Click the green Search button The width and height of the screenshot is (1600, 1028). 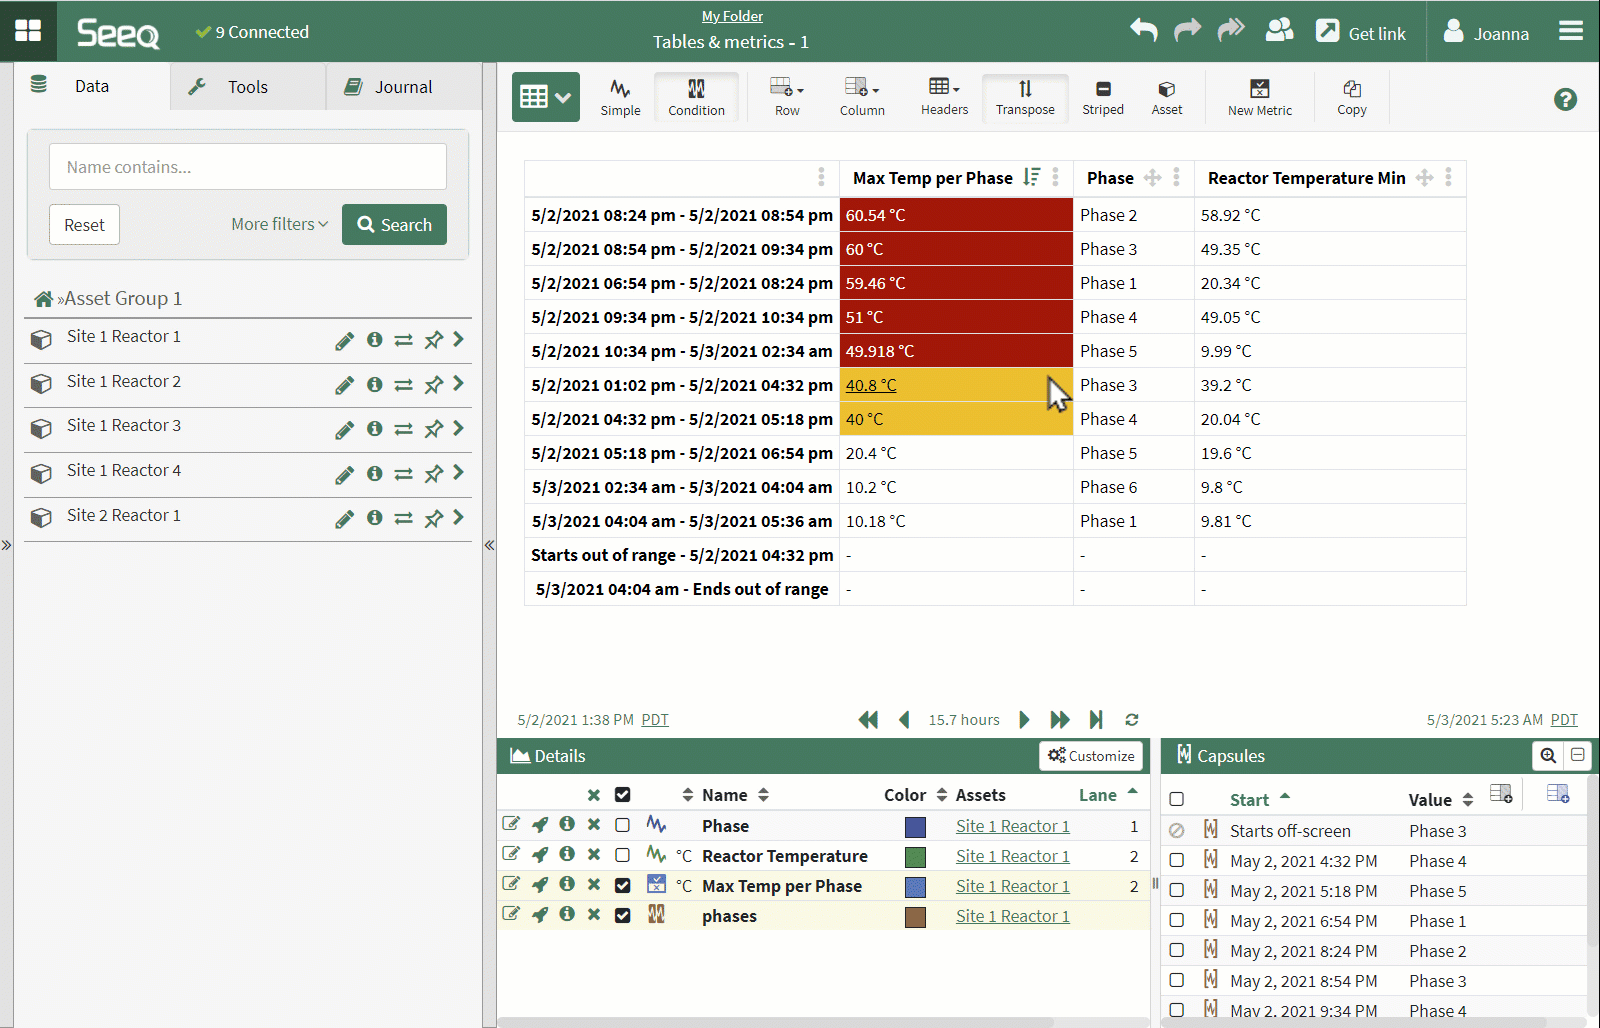(x=394, y=225)
